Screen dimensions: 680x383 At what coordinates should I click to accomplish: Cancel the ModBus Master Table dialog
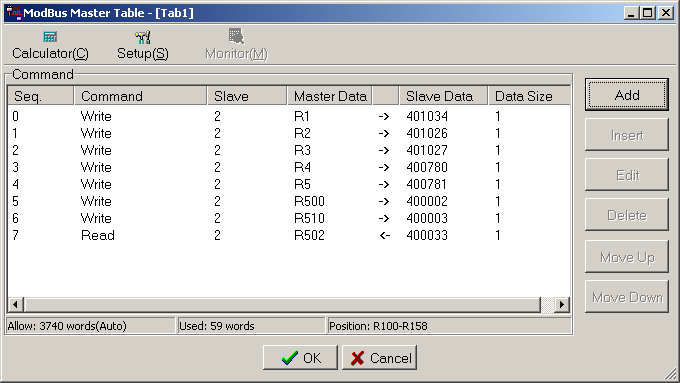[379, 358]
